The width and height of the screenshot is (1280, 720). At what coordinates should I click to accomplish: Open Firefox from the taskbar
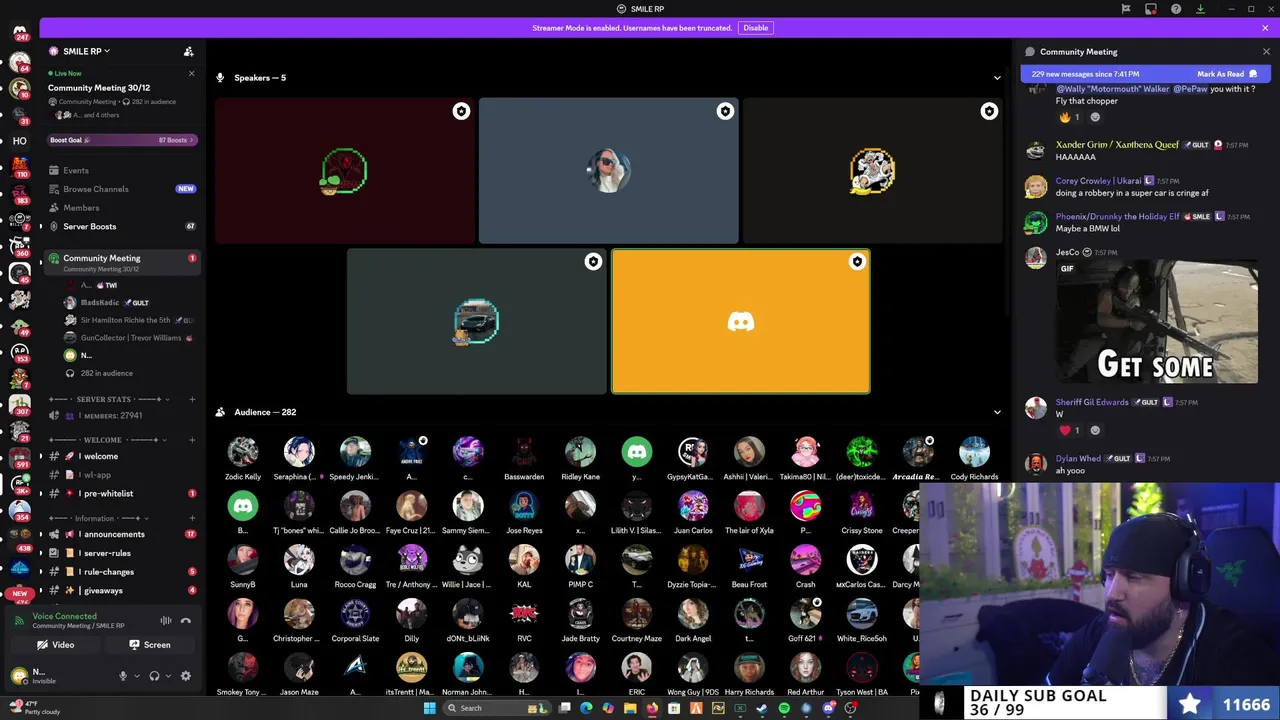652,708
